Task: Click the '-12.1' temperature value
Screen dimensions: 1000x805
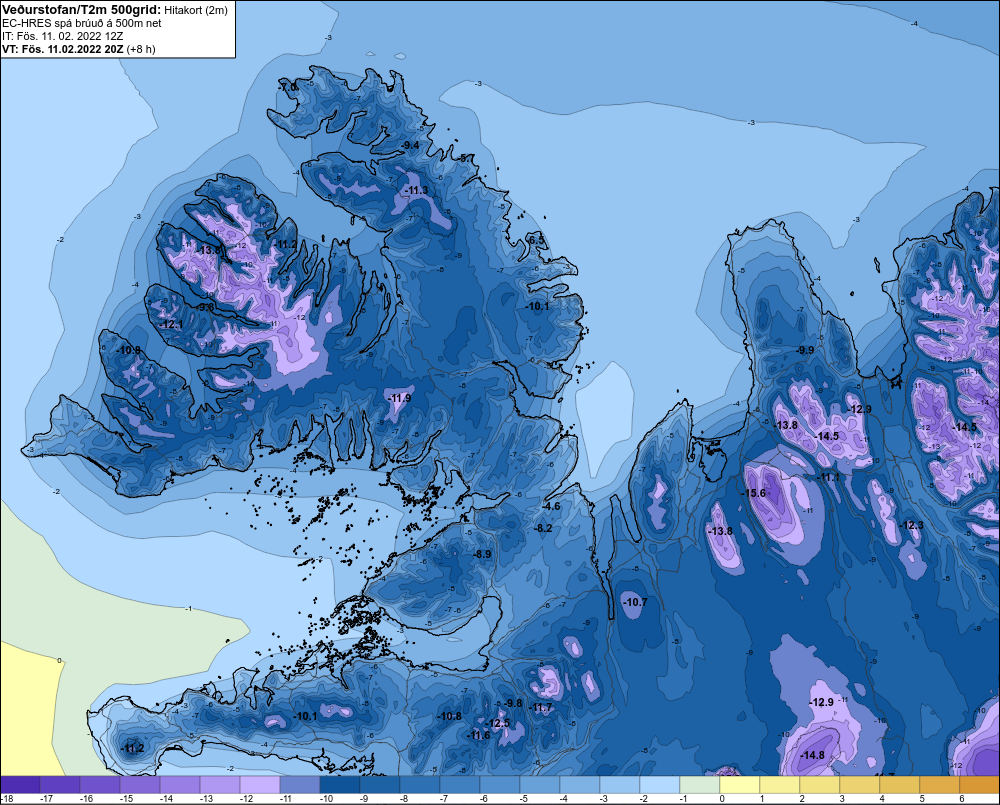Action: point(171,324)
